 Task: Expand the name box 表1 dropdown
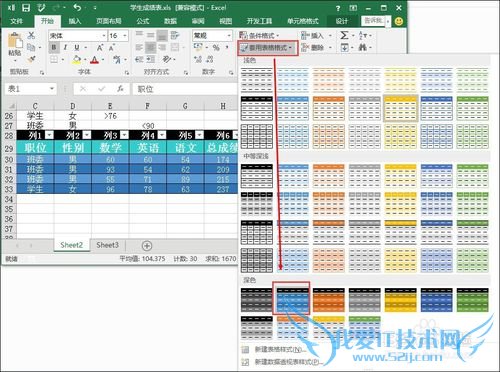click(52, 89)
